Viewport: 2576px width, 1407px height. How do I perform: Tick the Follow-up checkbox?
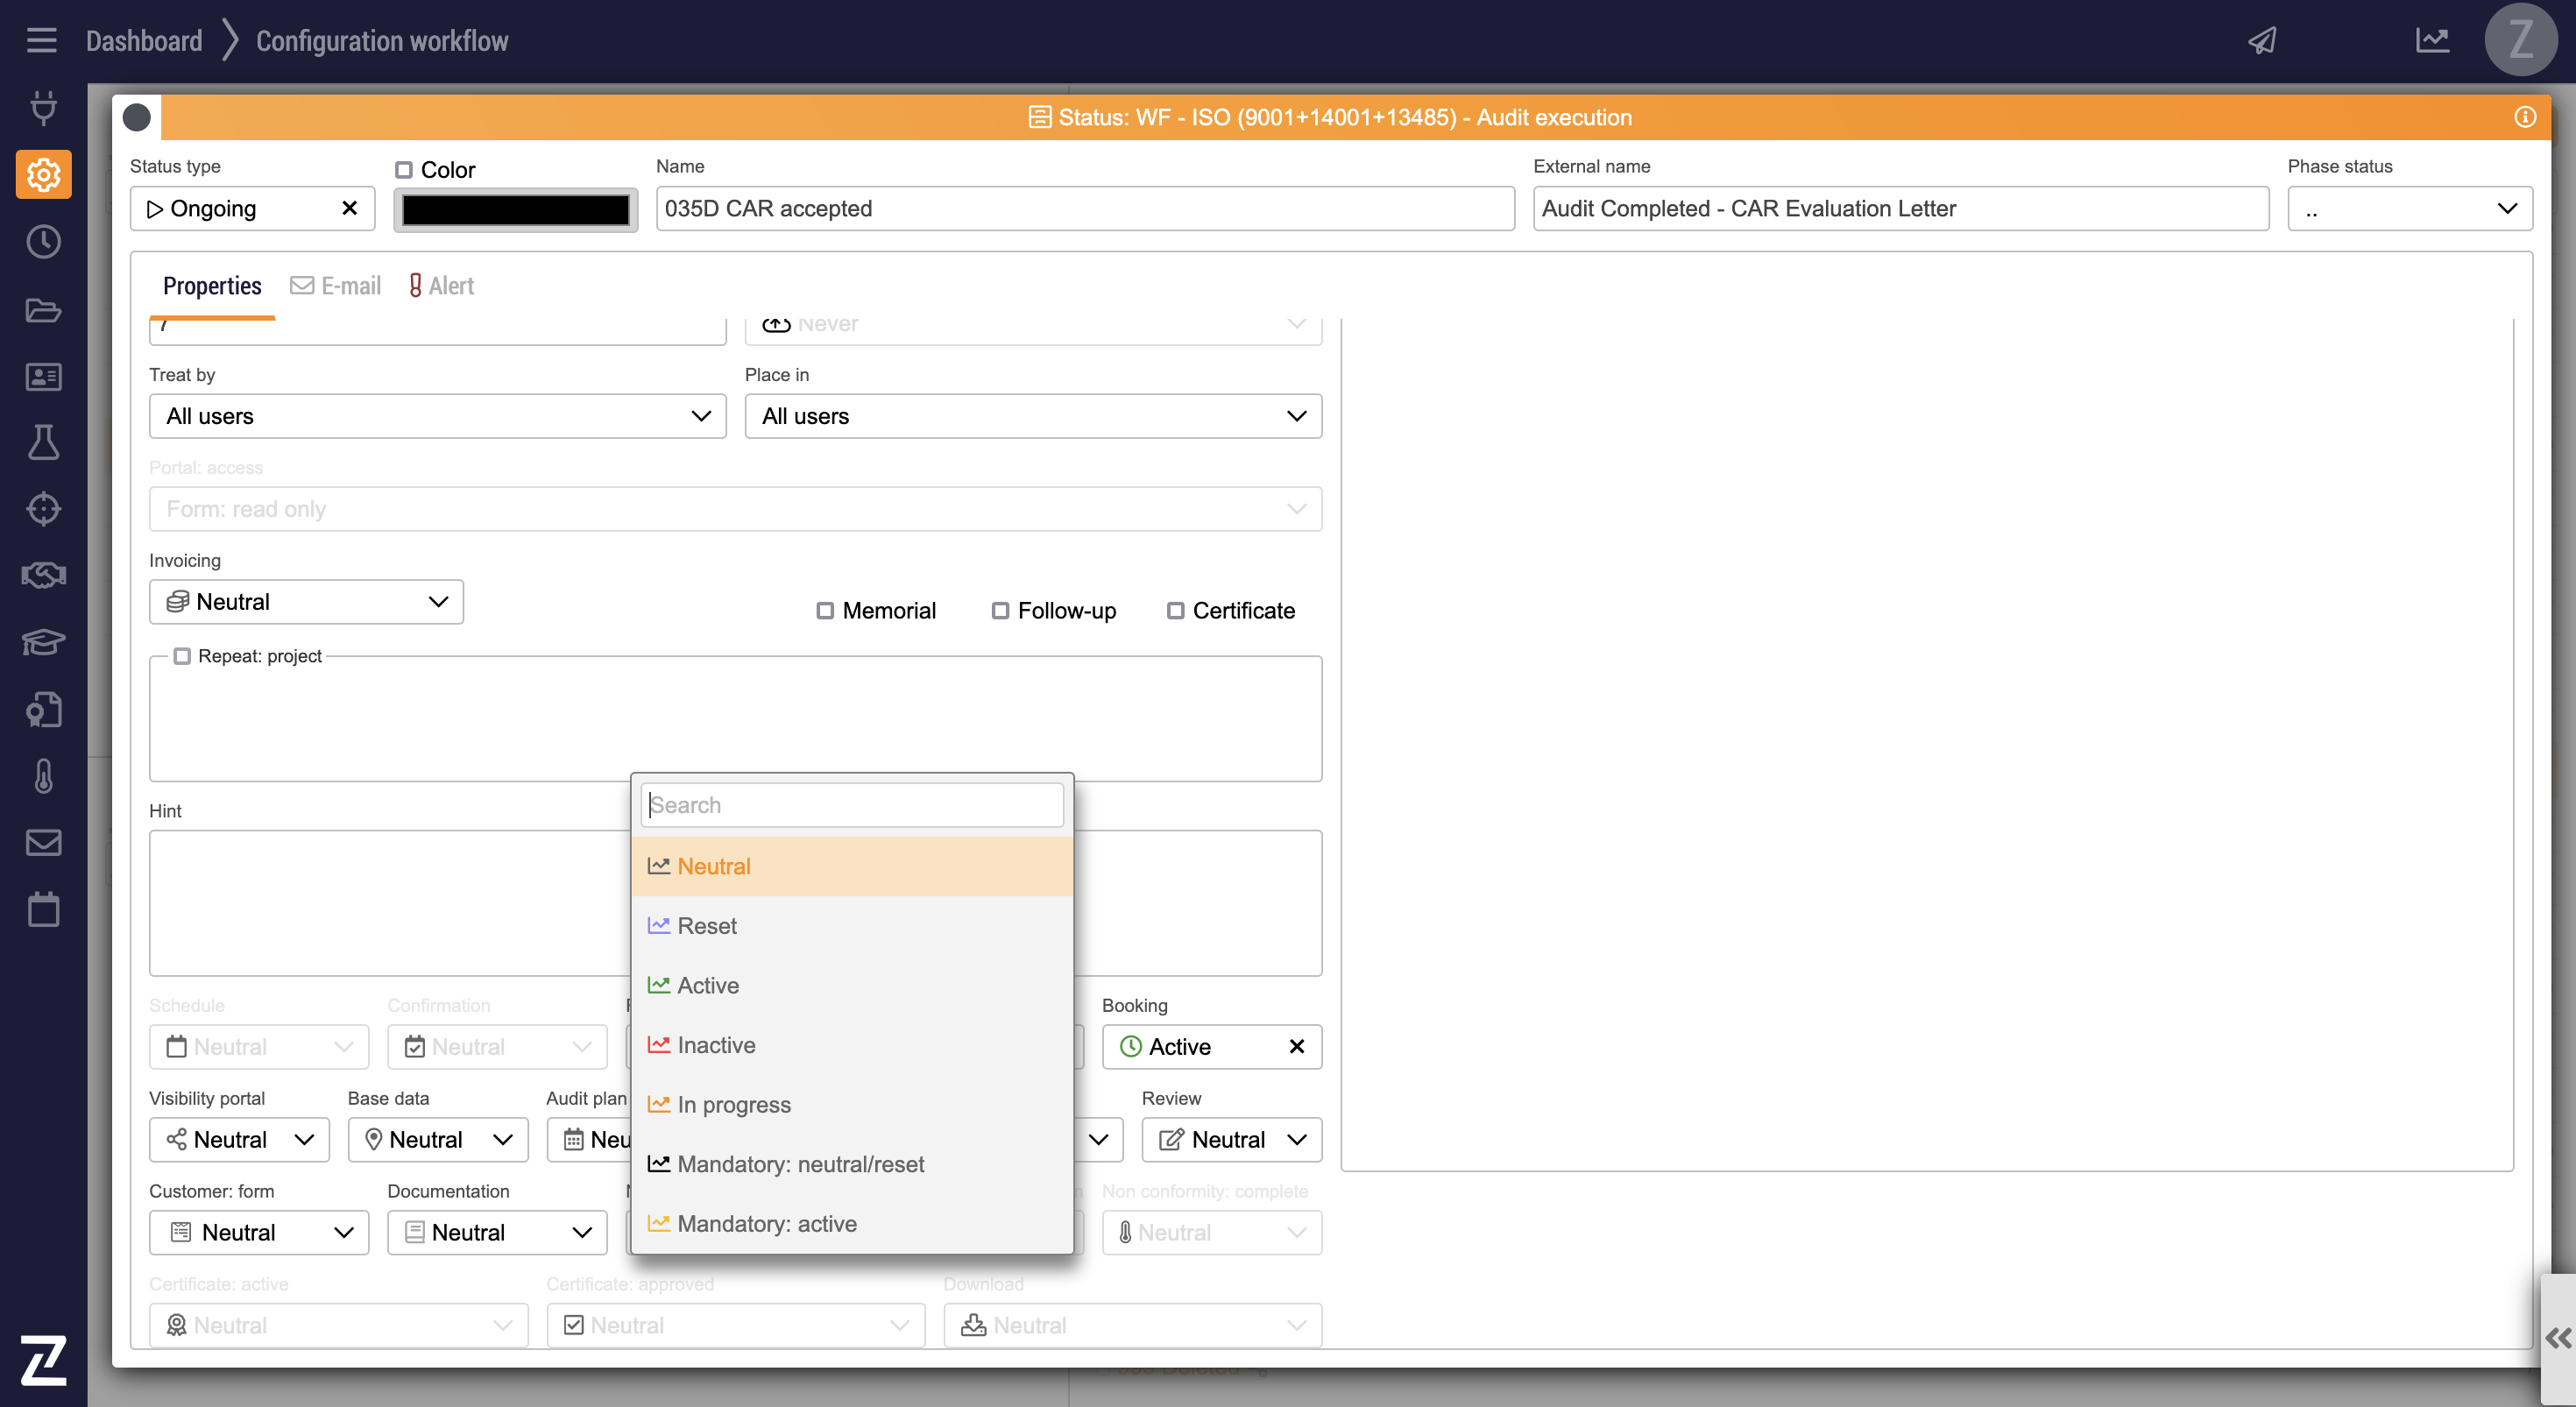coord(1000,610)
